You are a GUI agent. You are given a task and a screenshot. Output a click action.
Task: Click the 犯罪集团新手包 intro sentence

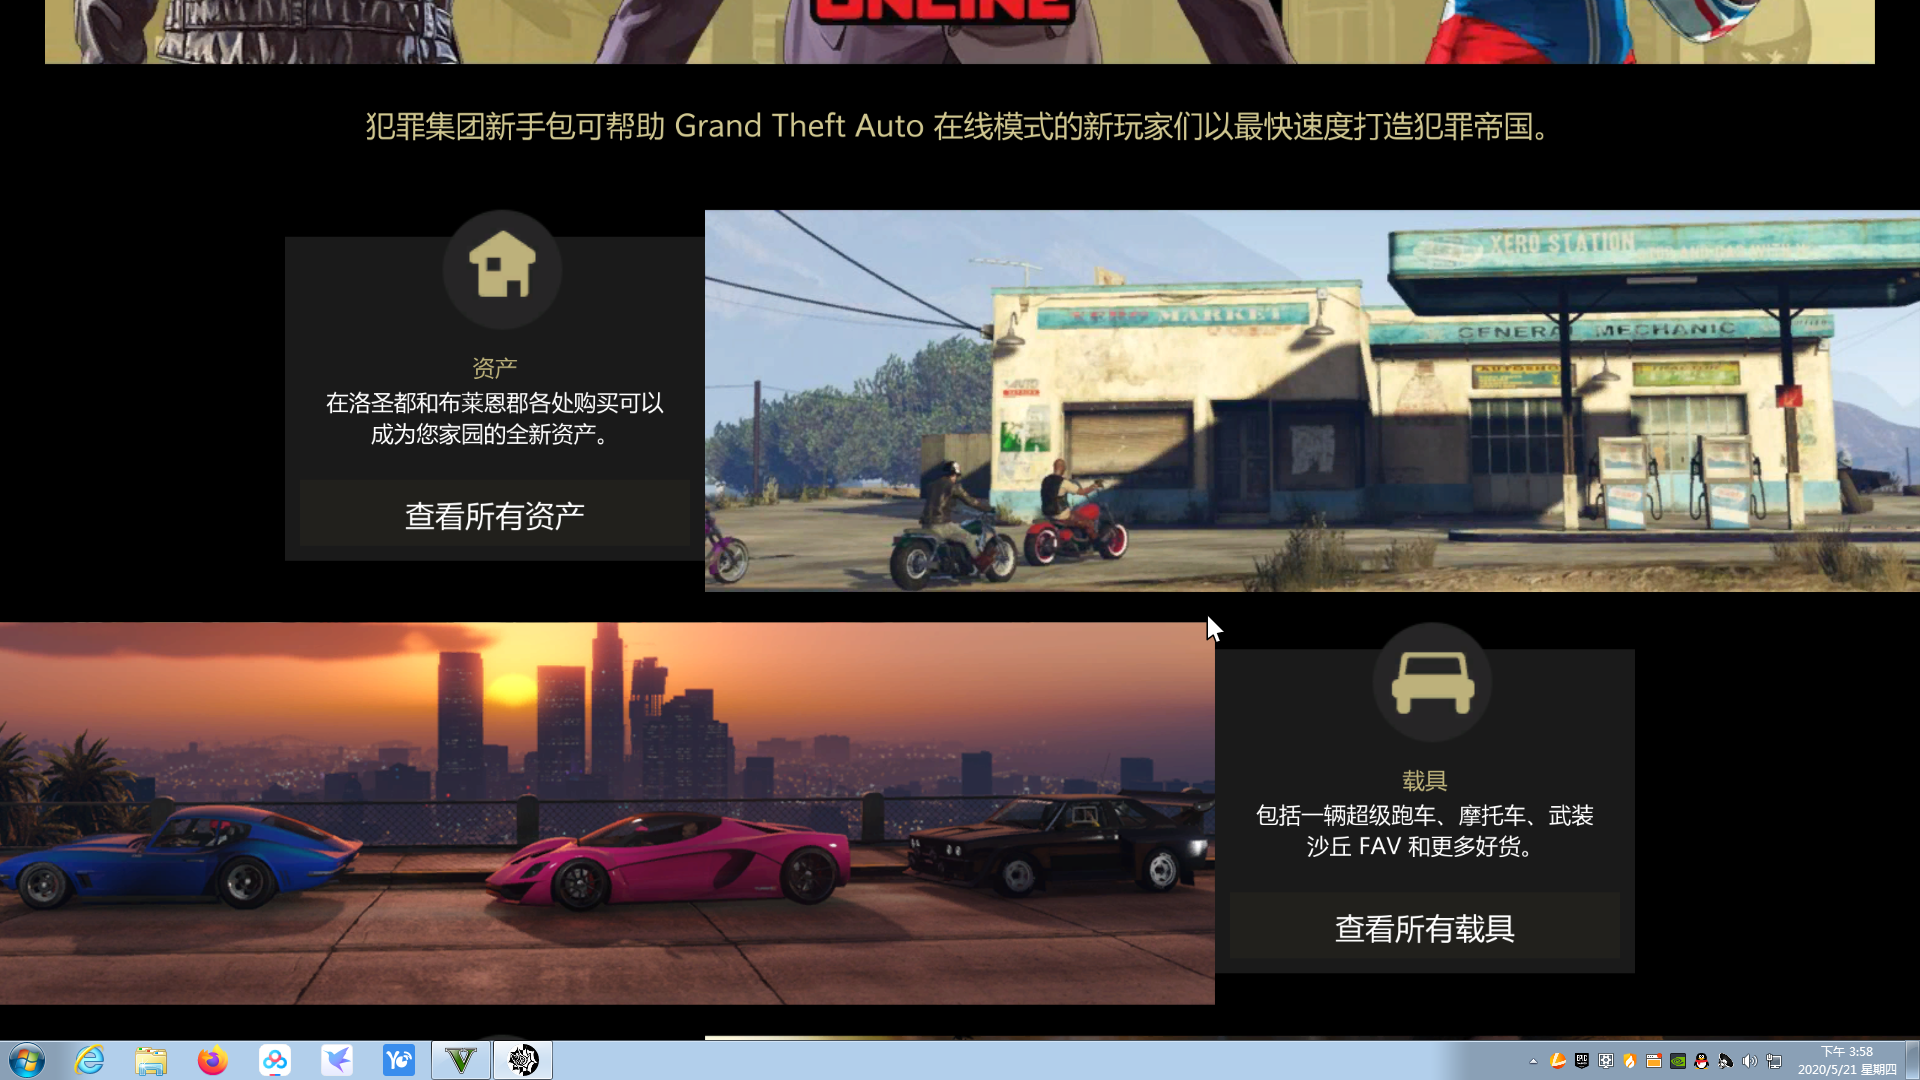(960, 127)
